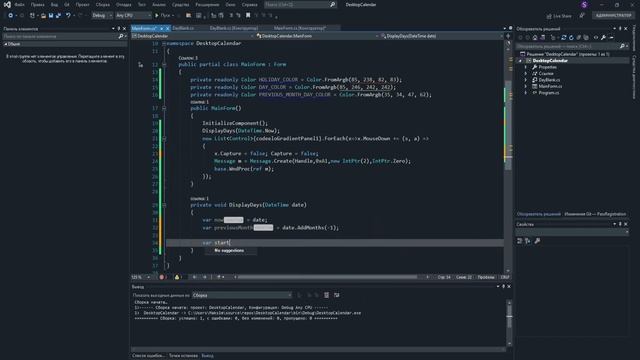Toggle auto-hide pin of Solution Explorer
Viewport: 640px width, 360px height.
pos(620,29)
